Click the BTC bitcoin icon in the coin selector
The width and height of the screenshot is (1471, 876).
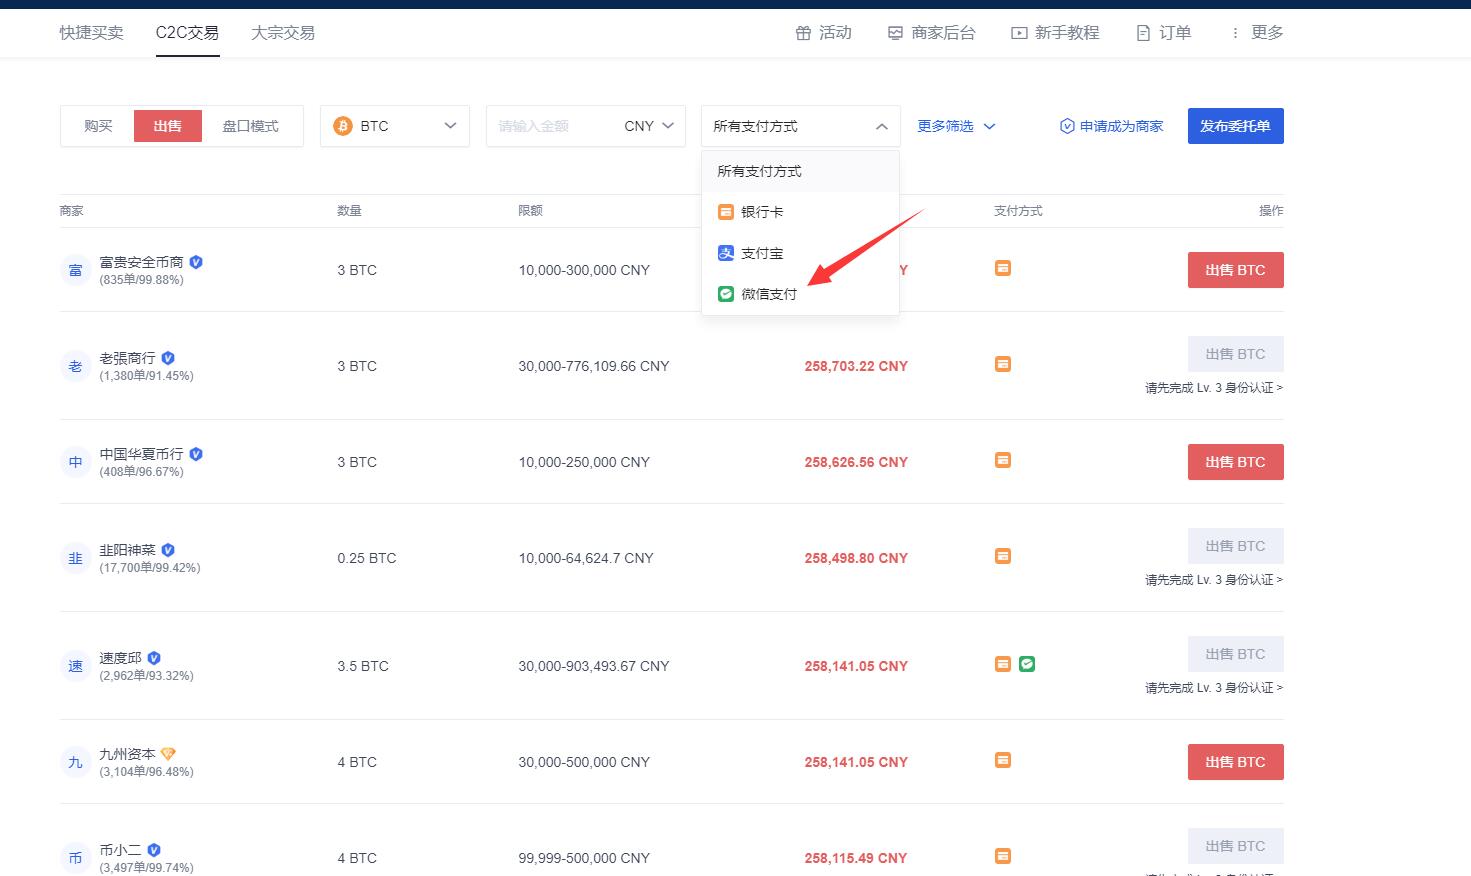343,125
